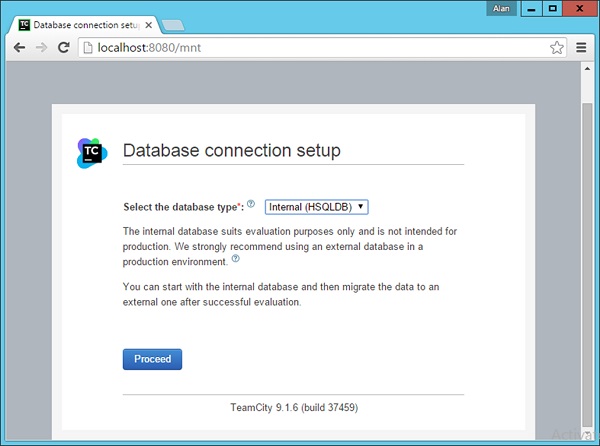Click the browser Forward arrow
The image size is (600, 446).
41,47
